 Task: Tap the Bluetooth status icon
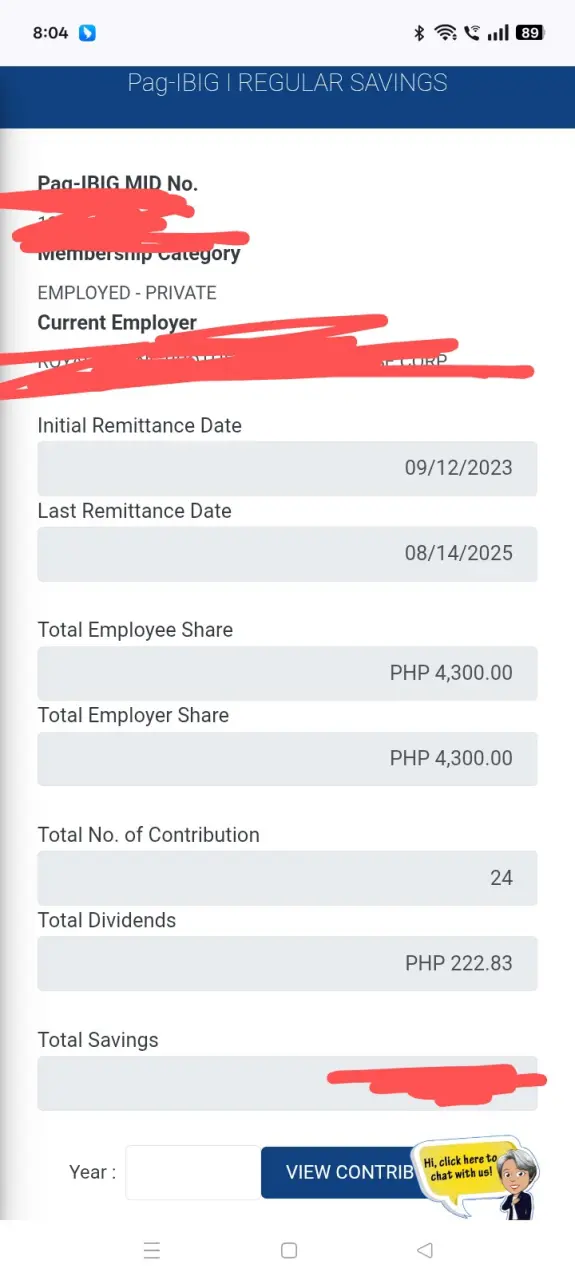(x=419, y=33)
